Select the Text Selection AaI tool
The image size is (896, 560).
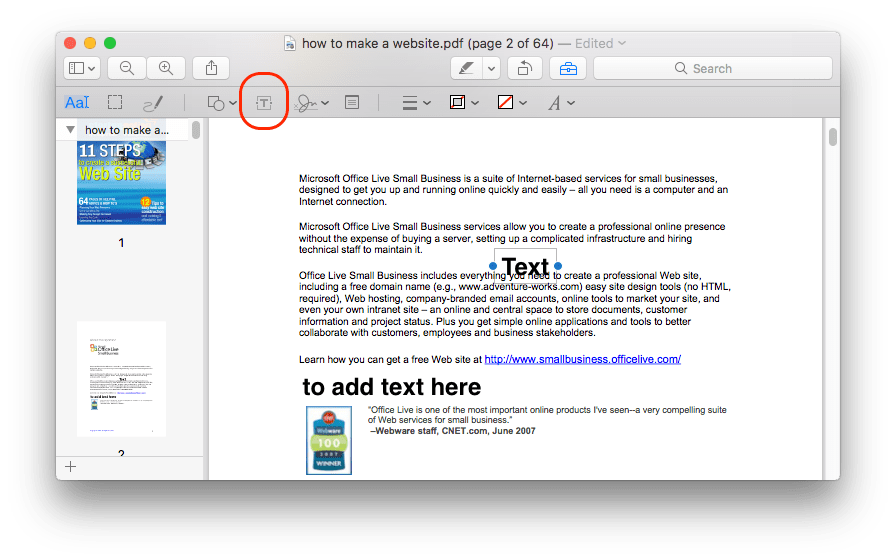pyautogui.click(x=77, y=103)
